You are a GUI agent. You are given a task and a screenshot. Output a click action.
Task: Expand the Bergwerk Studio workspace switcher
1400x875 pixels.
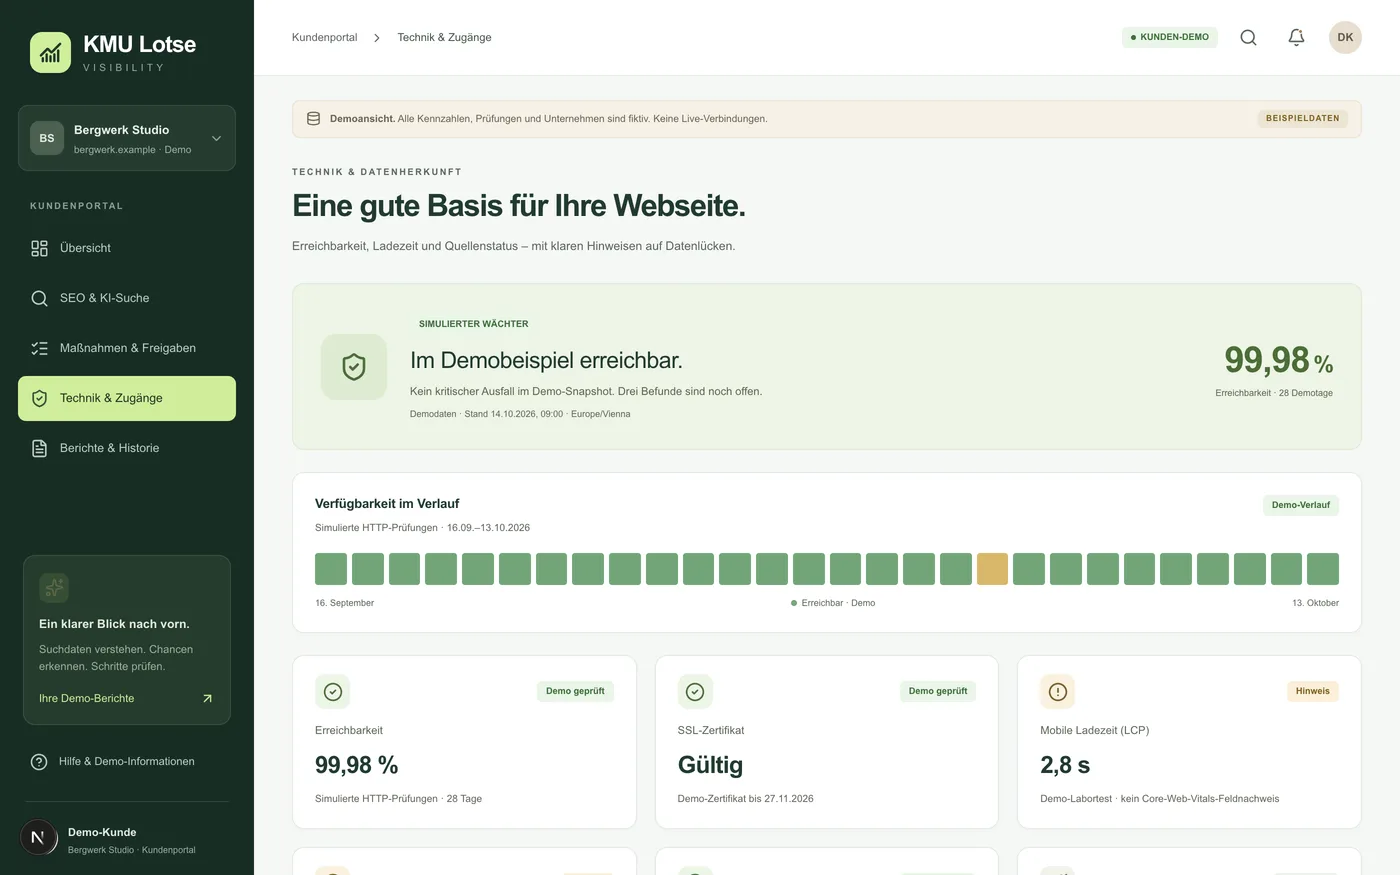click(x=127, y=138)
